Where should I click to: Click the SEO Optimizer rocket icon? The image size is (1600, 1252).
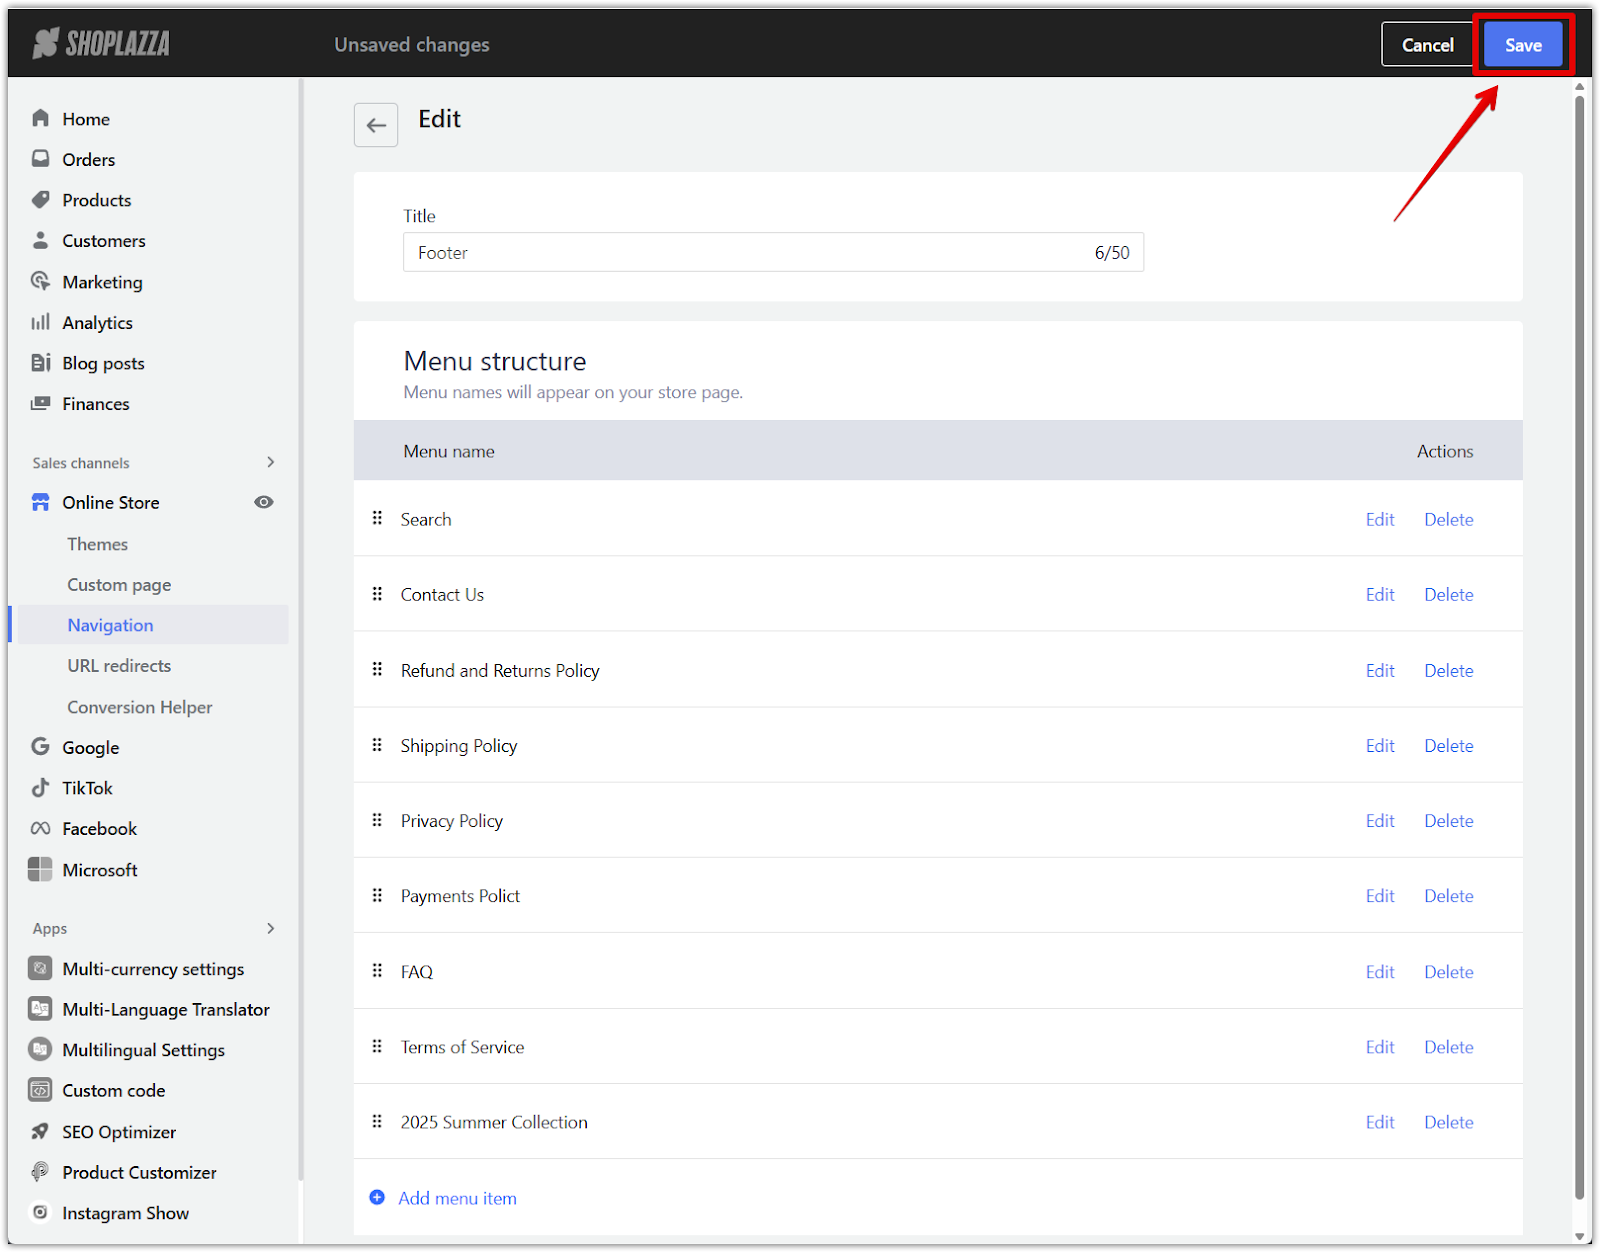click(x=40, y=1131)
